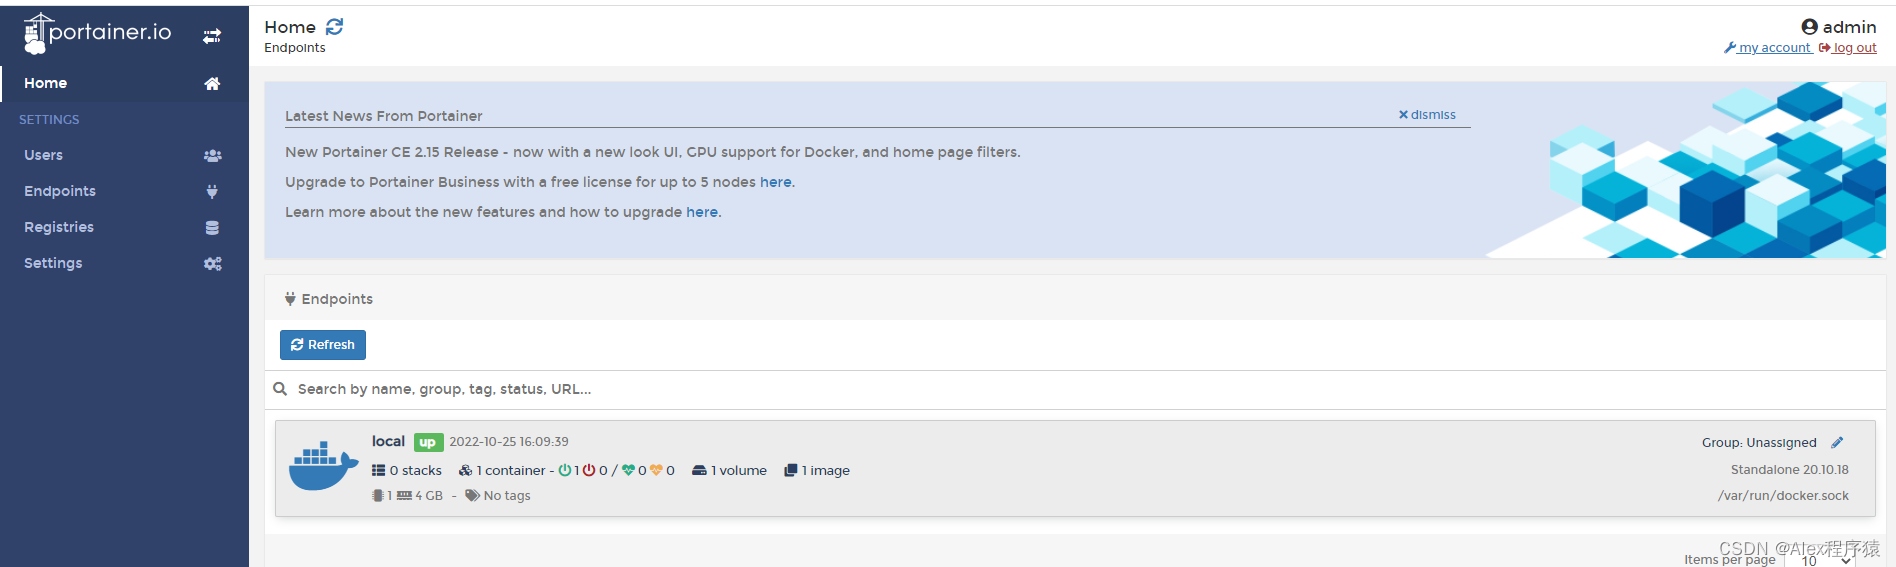
Task: Click the plug icon in Endpoints panel header
Action: (290, 299)
